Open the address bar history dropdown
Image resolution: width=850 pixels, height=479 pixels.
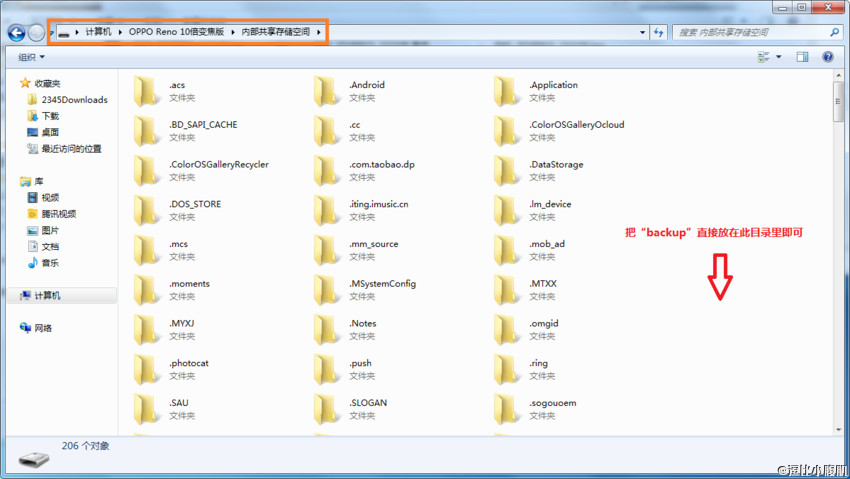[642, 33]
